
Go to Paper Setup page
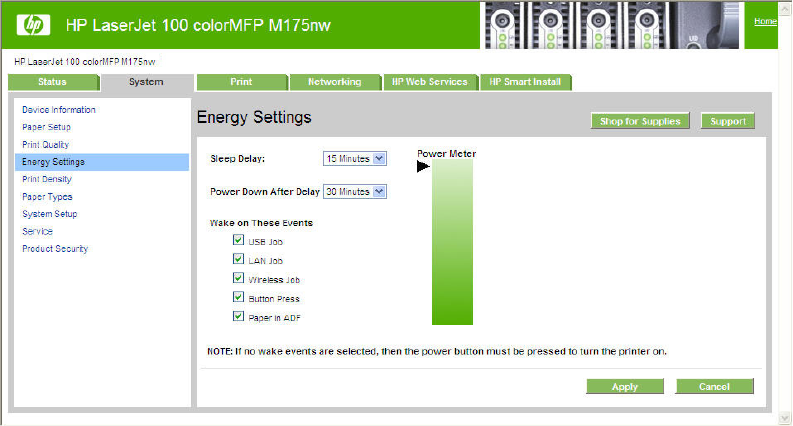tap(47, 127)
